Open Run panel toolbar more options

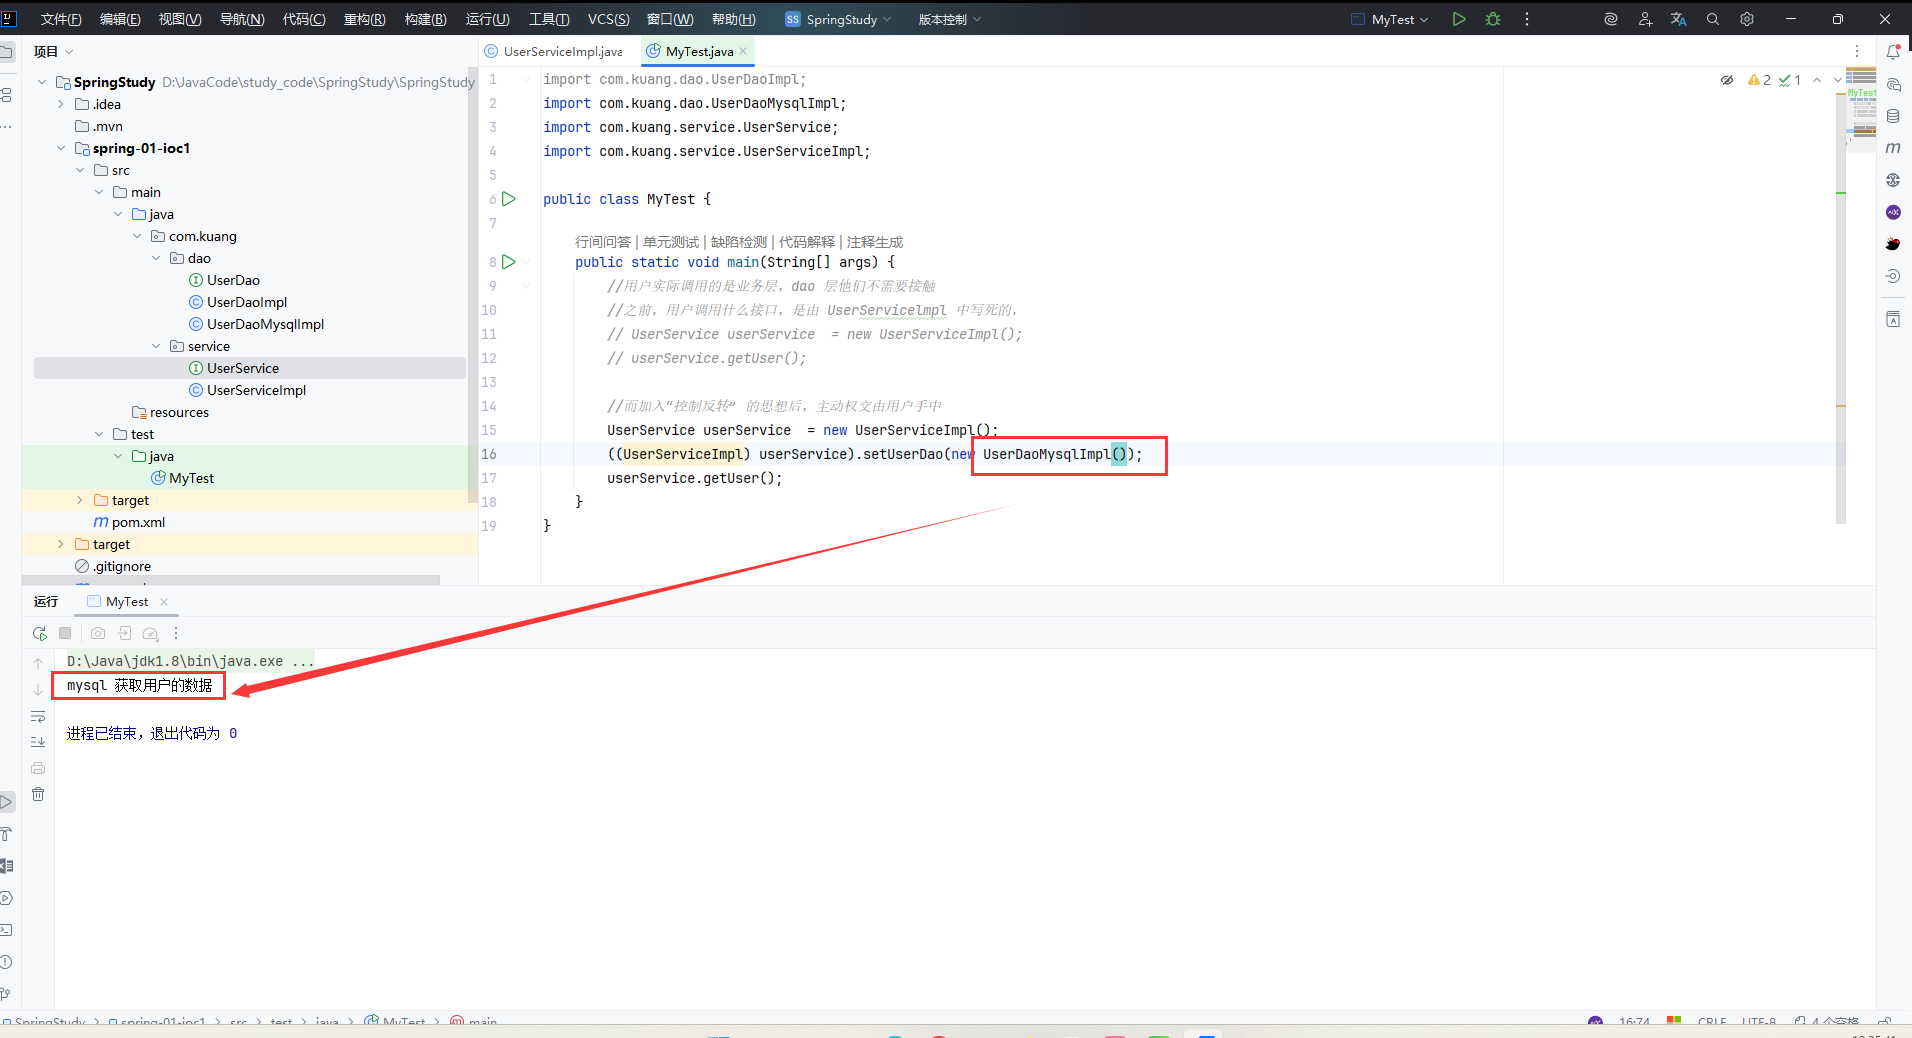[x=176, y=633]
